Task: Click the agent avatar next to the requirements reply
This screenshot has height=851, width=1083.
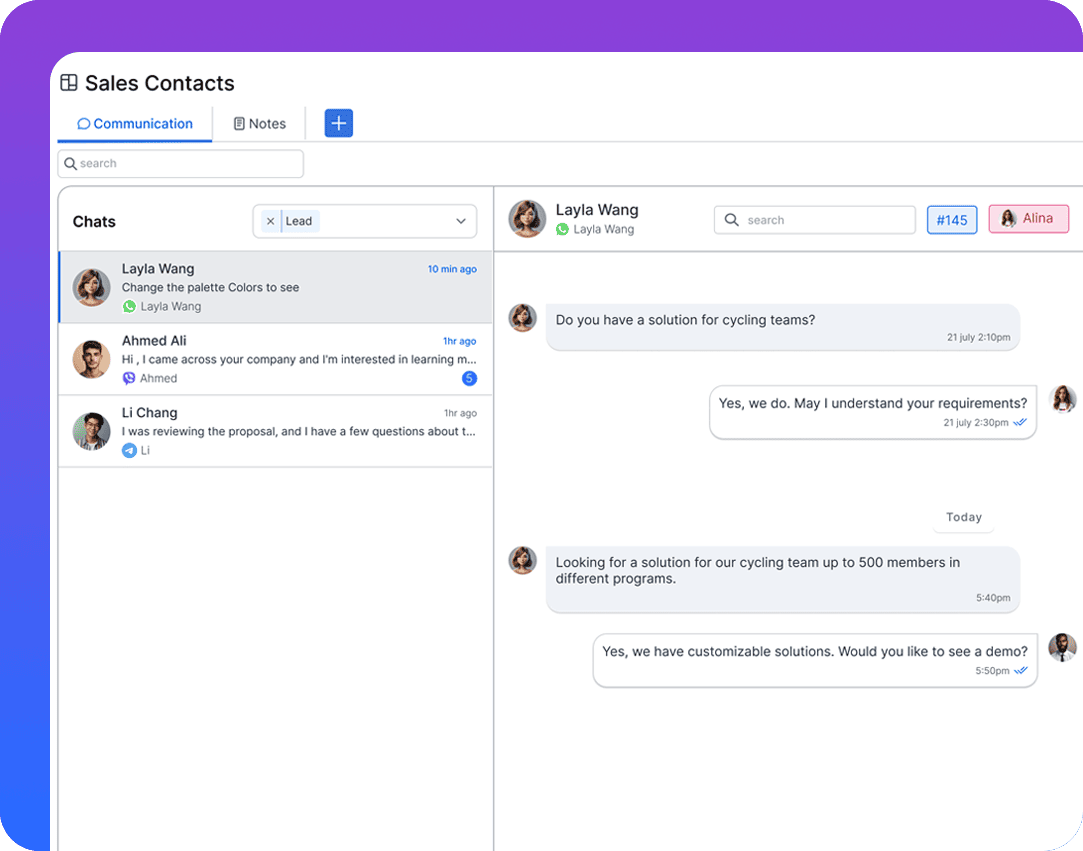Action: coord(1062,399)
